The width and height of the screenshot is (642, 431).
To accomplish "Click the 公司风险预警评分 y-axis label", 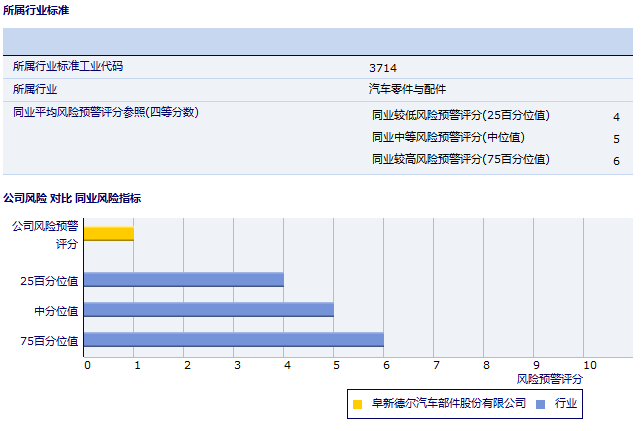I will [x=44, y=234].
